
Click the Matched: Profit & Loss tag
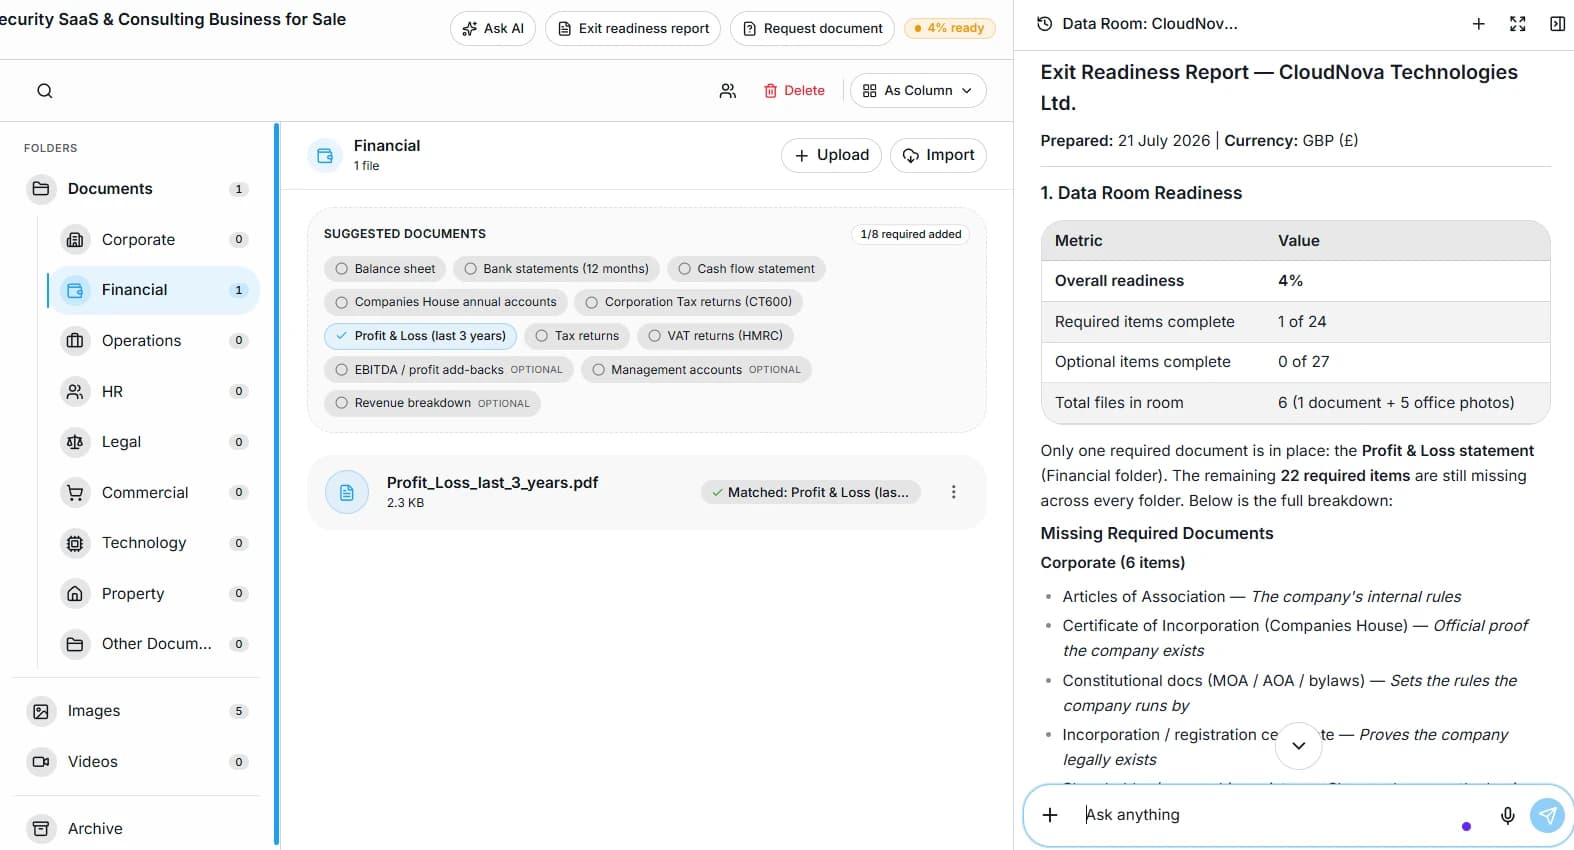[810, 492]
